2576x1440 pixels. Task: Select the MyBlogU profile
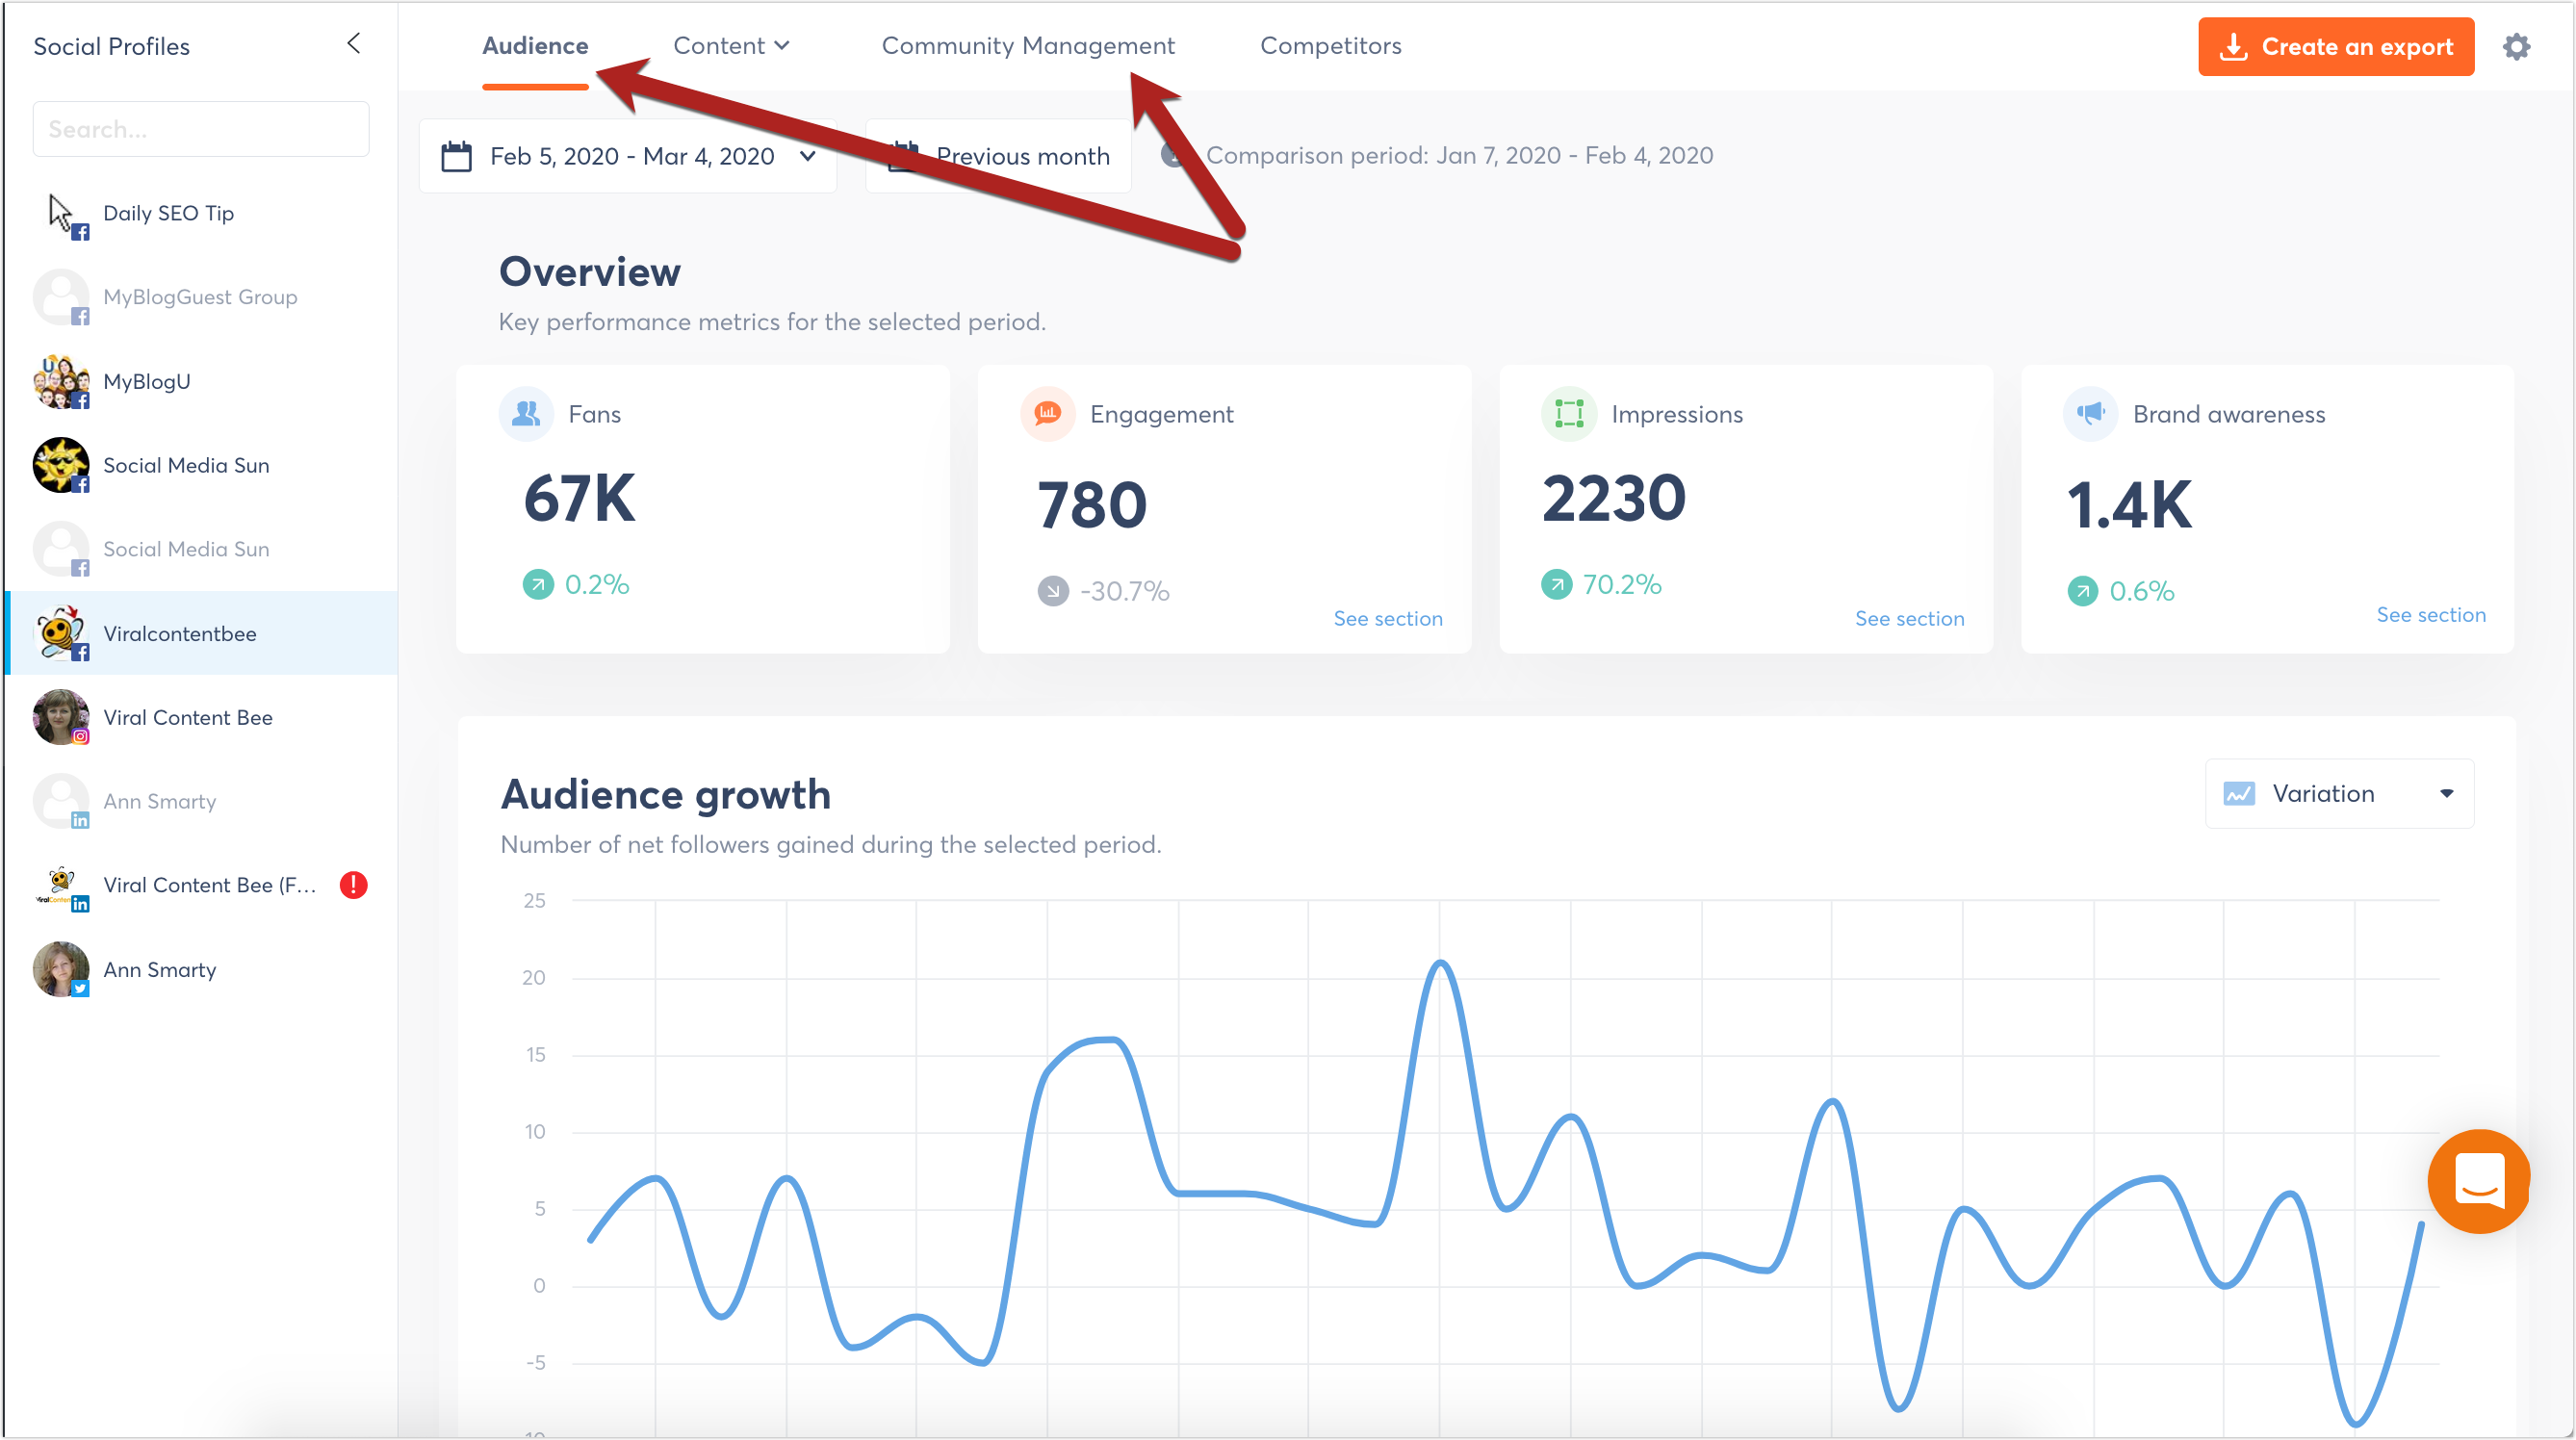click(x=147, y=382)
